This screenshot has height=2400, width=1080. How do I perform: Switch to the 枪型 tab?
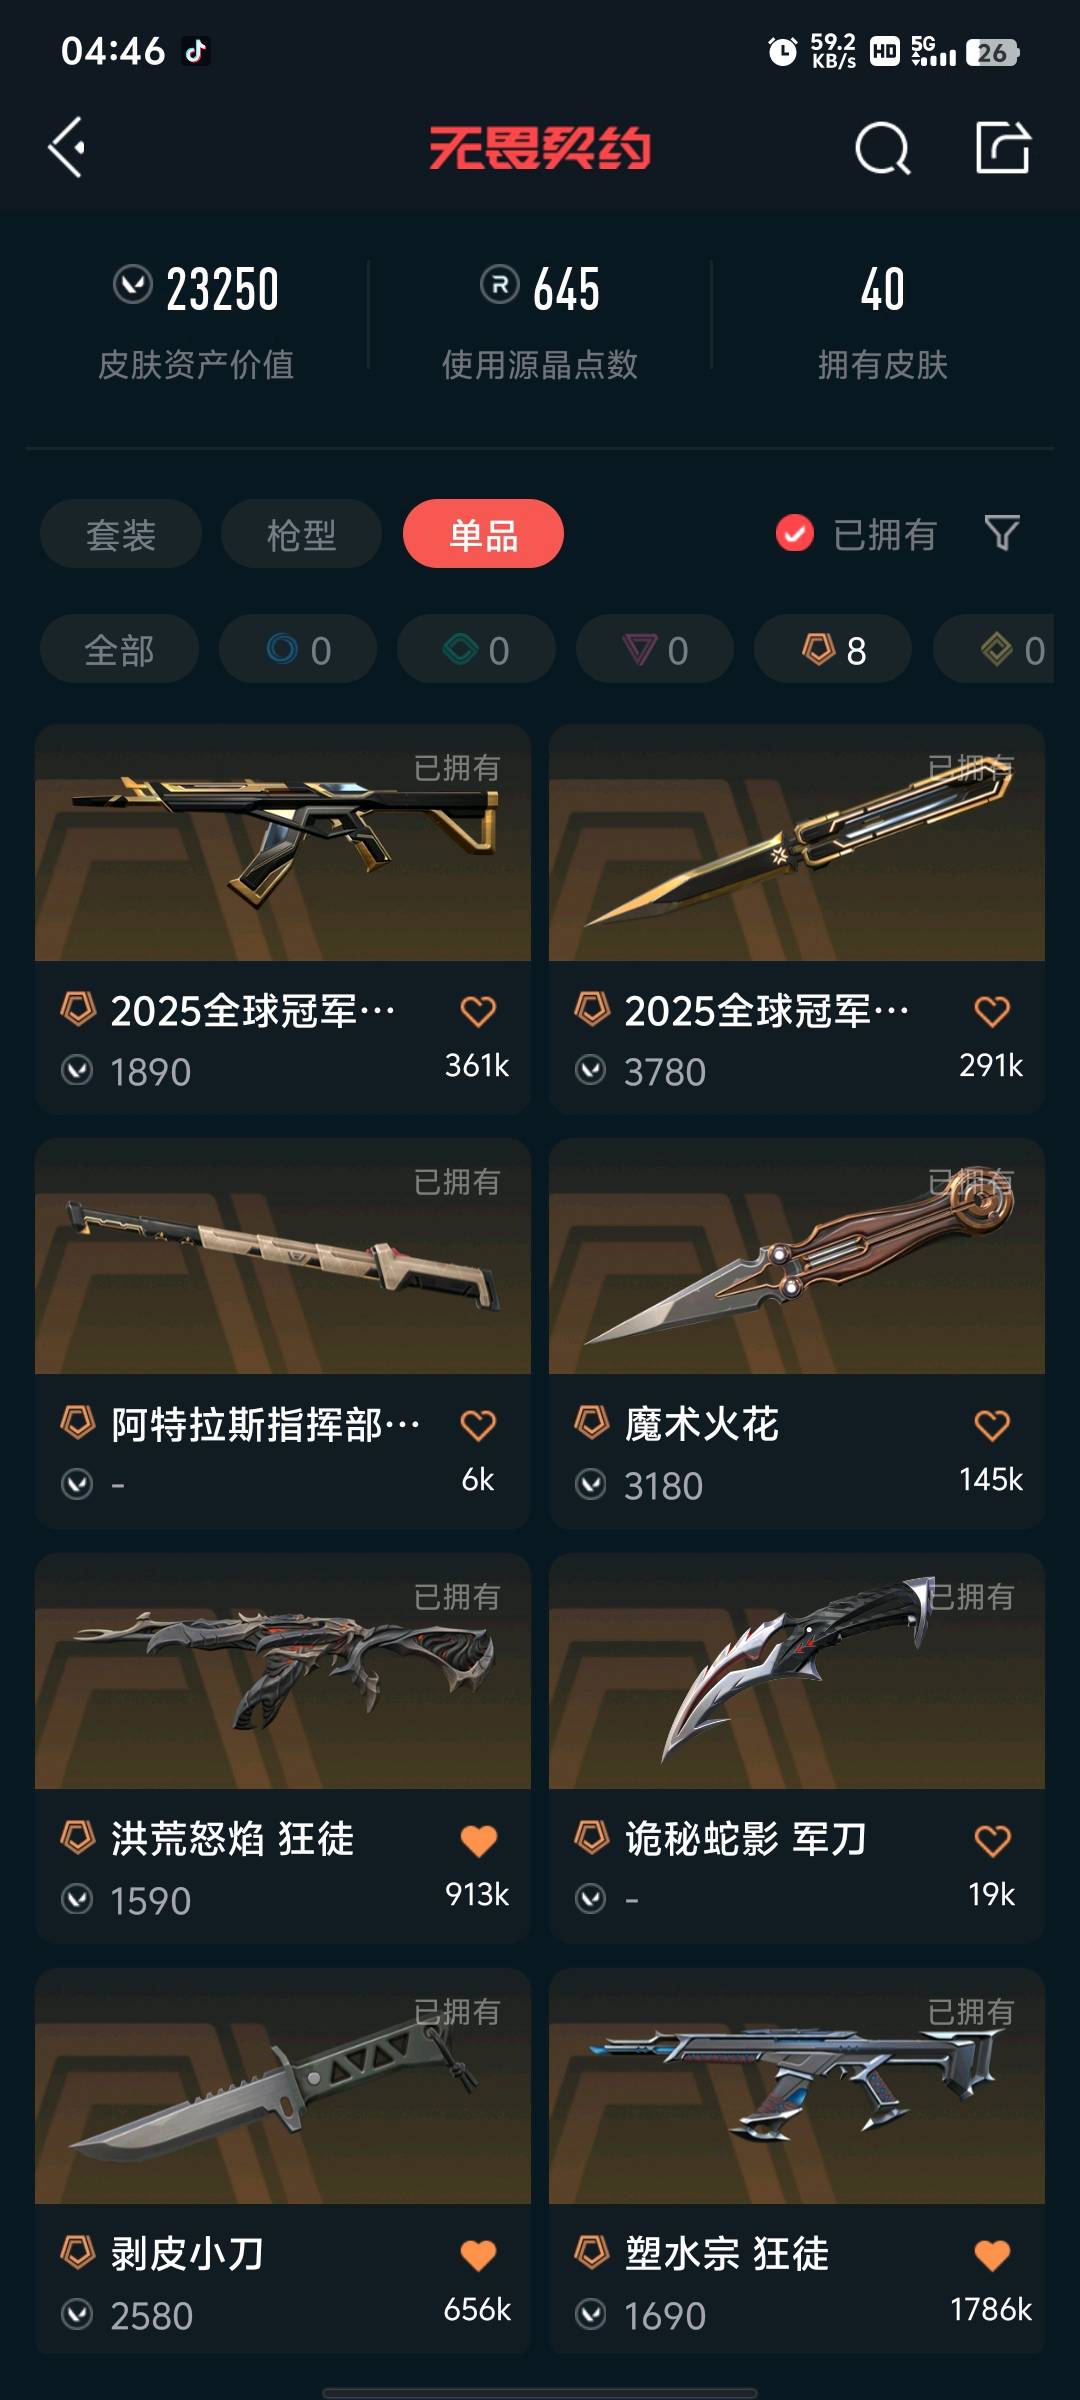(301, 534)
